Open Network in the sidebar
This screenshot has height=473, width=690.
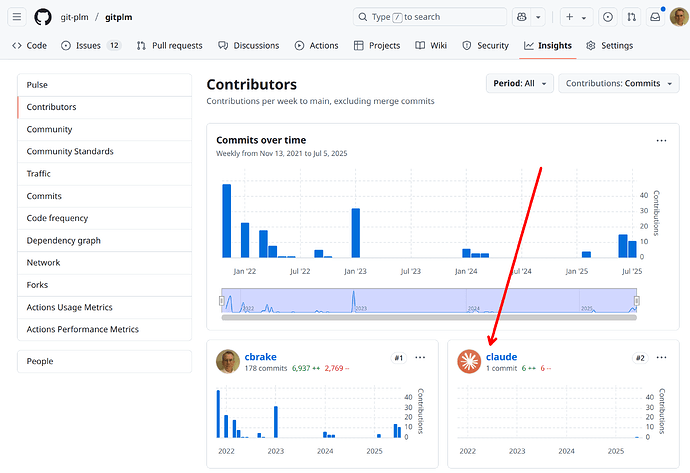[x=104, y=263]
